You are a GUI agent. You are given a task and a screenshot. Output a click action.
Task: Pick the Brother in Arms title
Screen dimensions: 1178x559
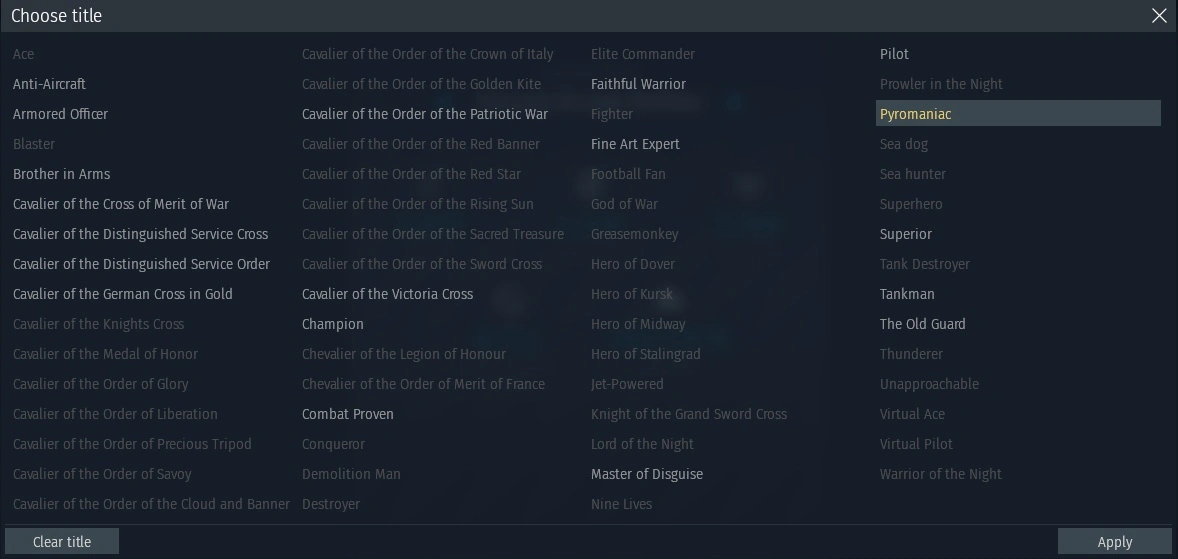point(61,174)
